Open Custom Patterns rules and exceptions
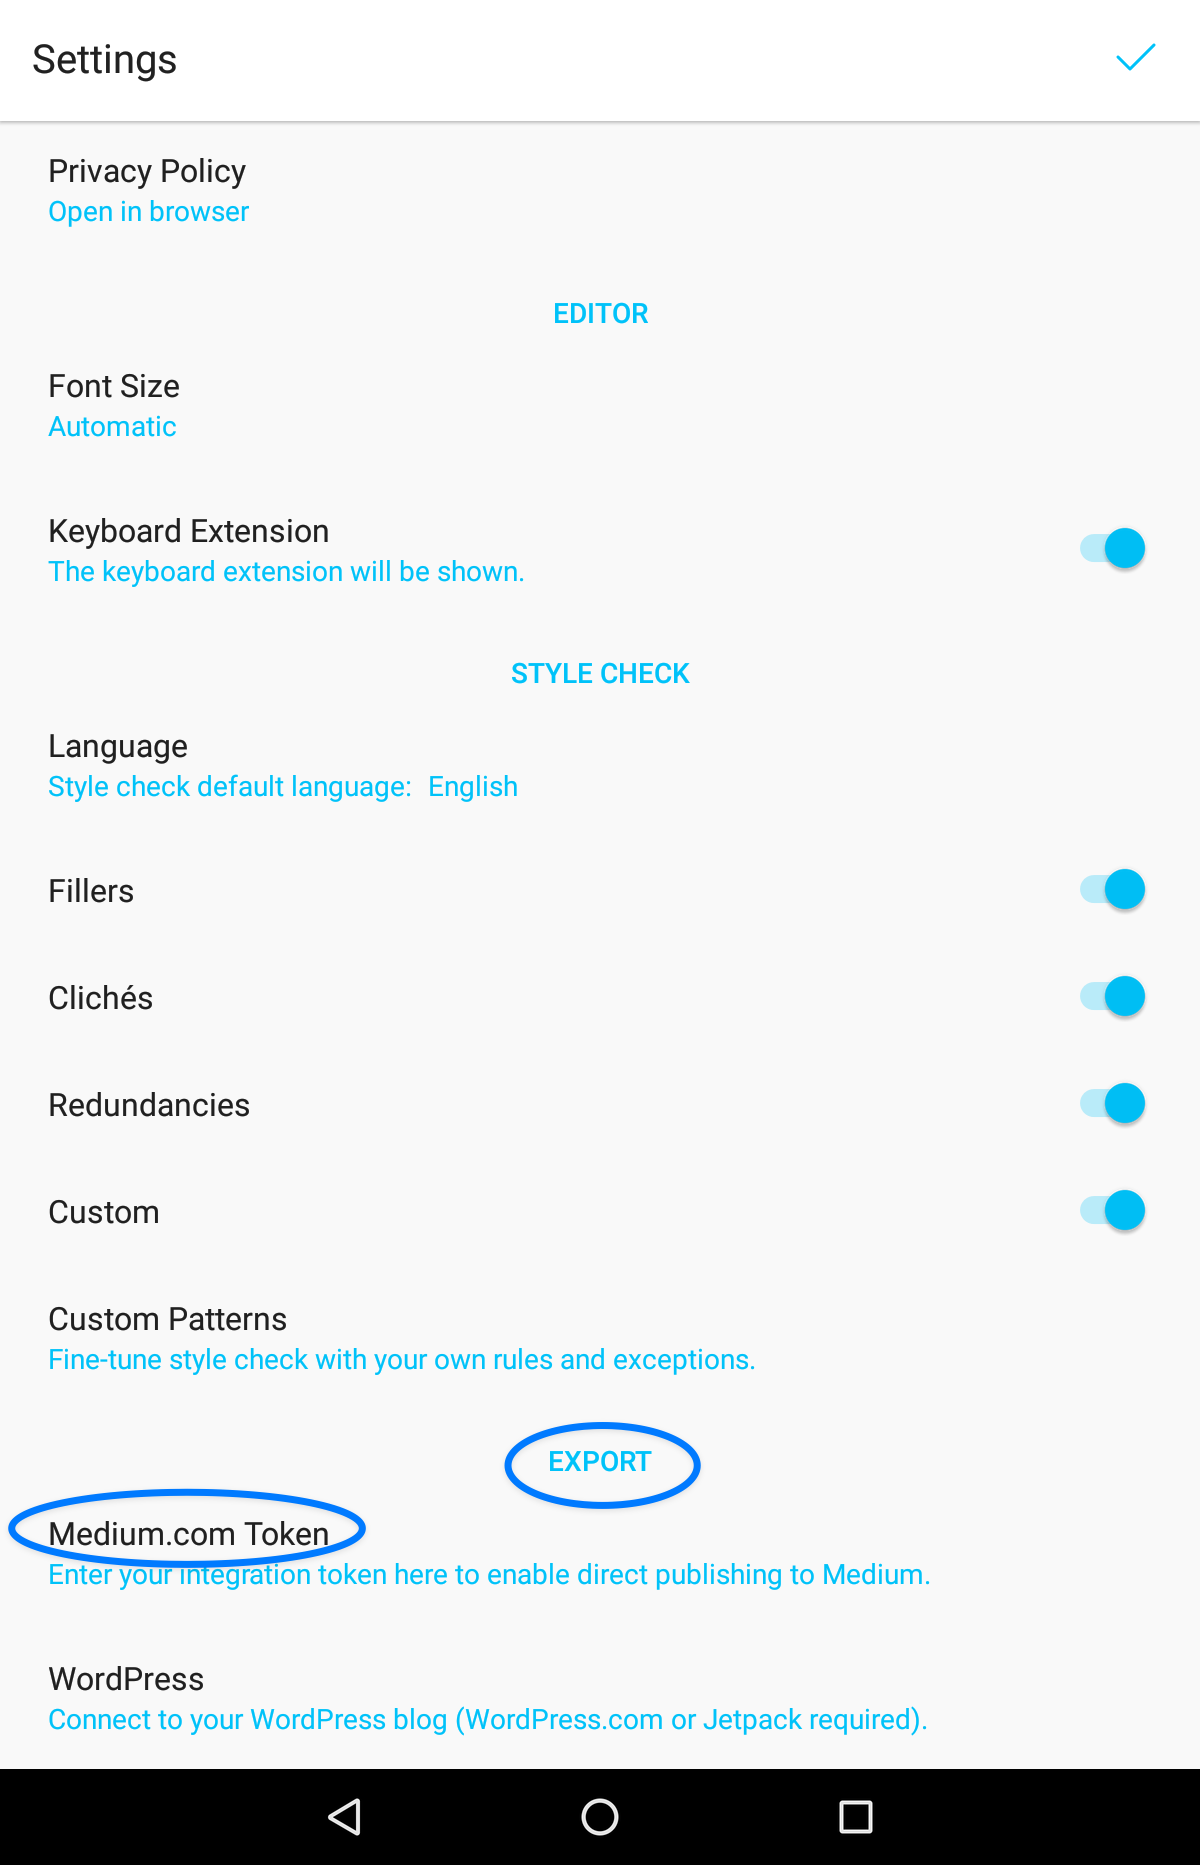Image resolution: width=1200 pixels, height=1865 pixels. click(600, 1338)
